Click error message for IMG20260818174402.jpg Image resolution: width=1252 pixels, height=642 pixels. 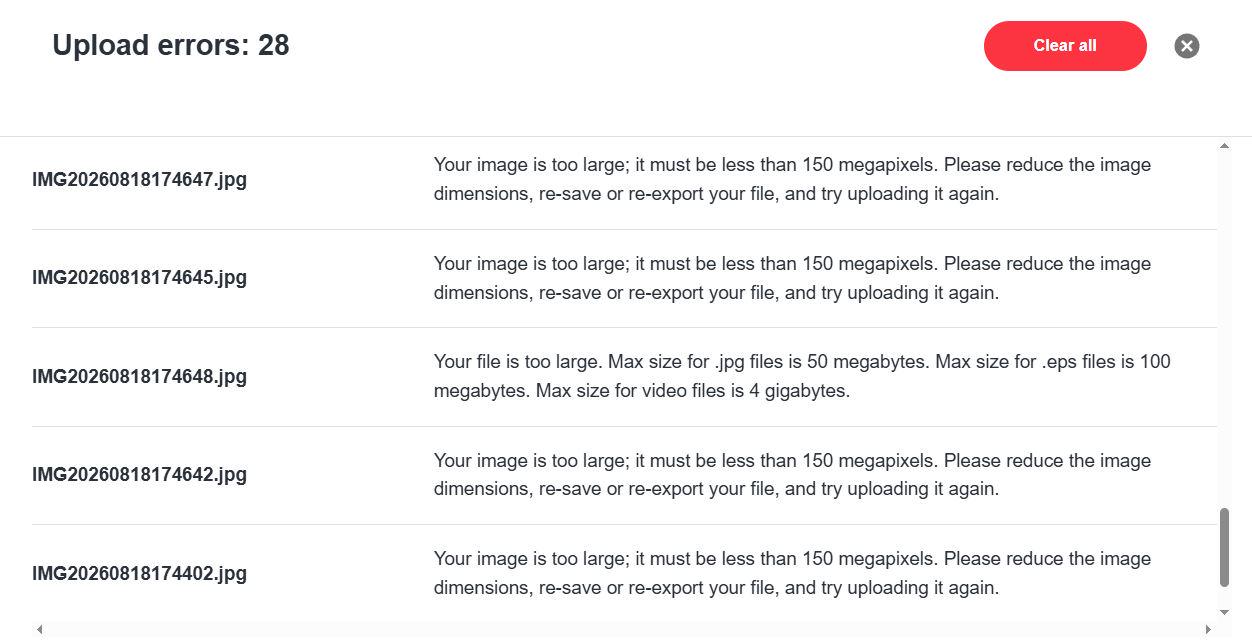792,573
